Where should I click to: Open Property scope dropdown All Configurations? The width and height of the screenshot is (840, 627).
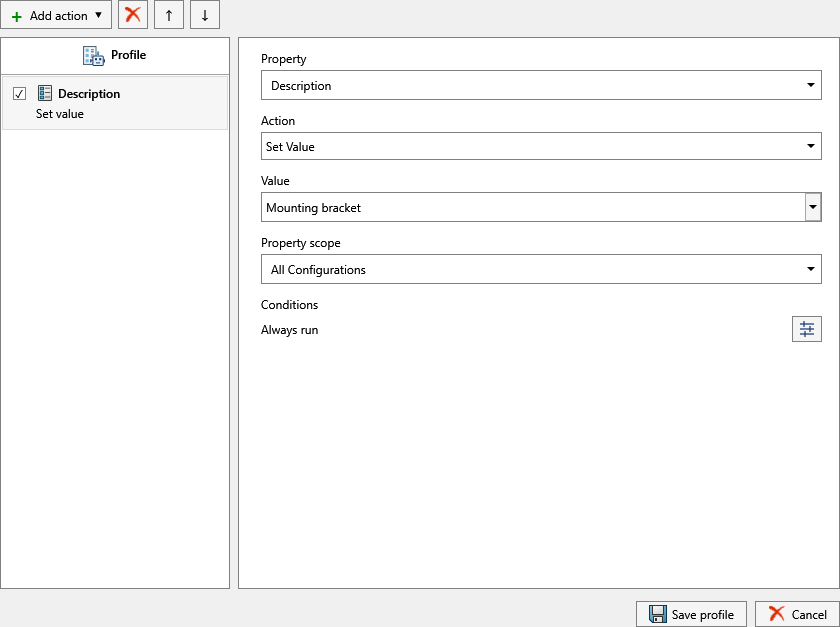(541, 269)
